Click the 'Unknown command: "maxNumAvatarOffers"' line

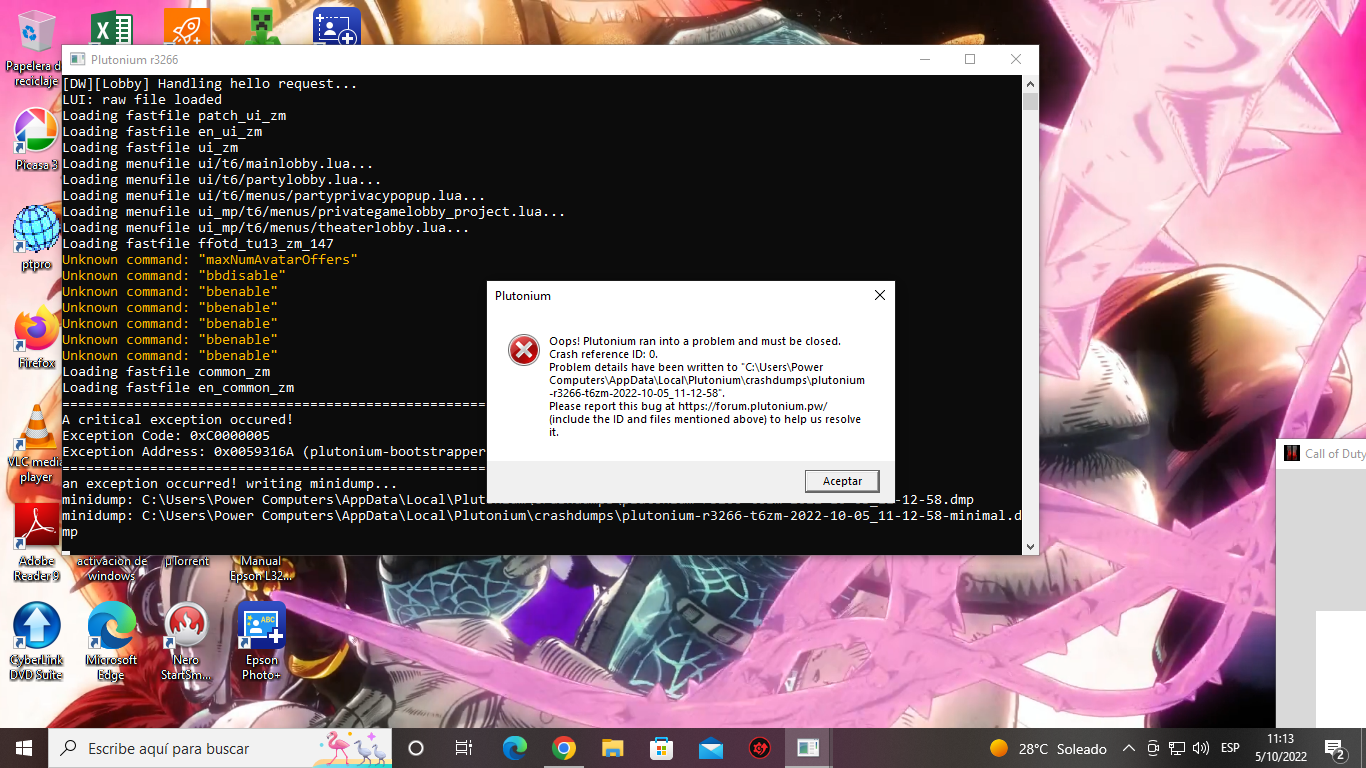tap(209, 259)
